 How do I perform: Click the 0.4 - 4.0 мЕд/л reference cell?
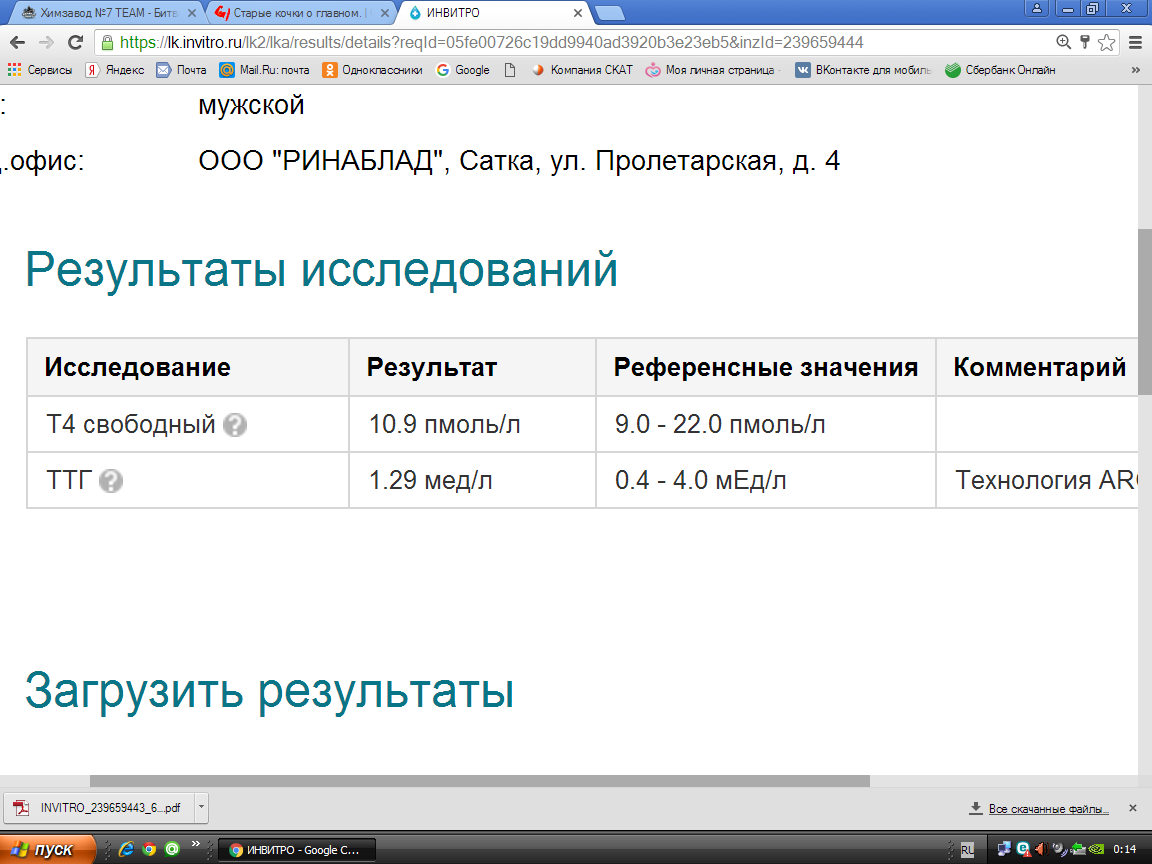point(766,480)
